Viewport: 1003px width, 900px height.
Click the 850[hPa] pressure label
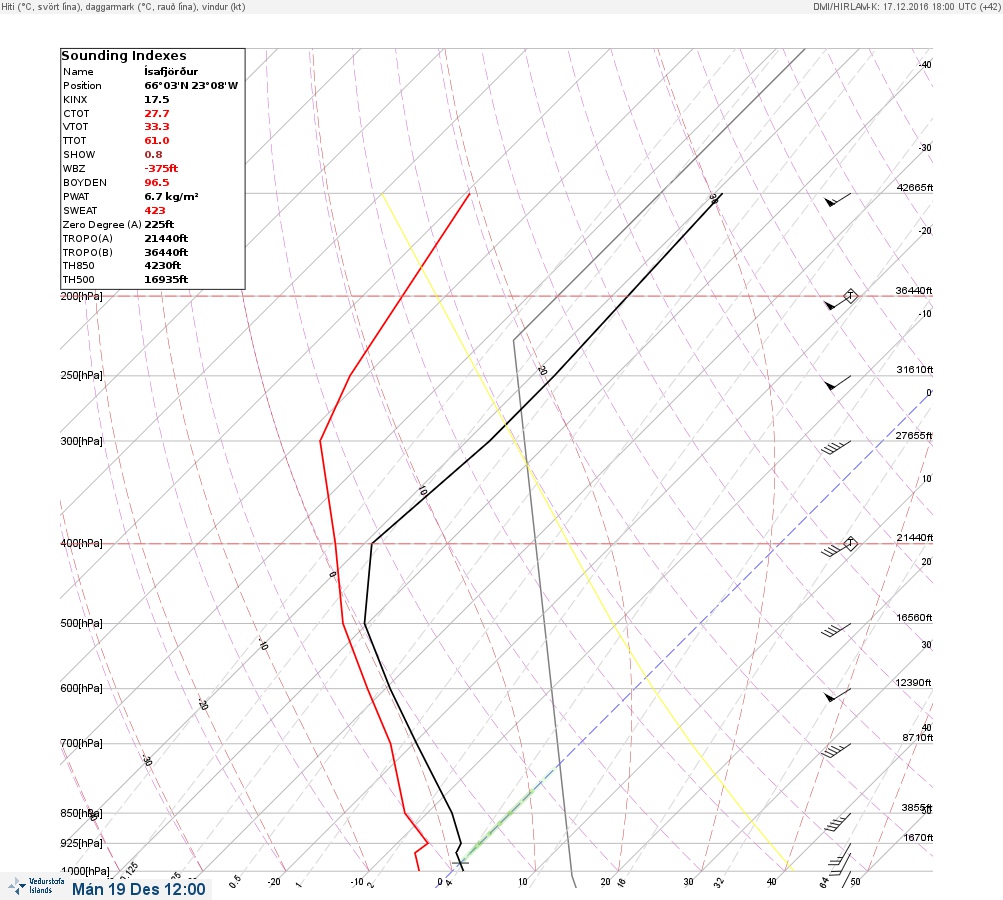click(81, 814)
